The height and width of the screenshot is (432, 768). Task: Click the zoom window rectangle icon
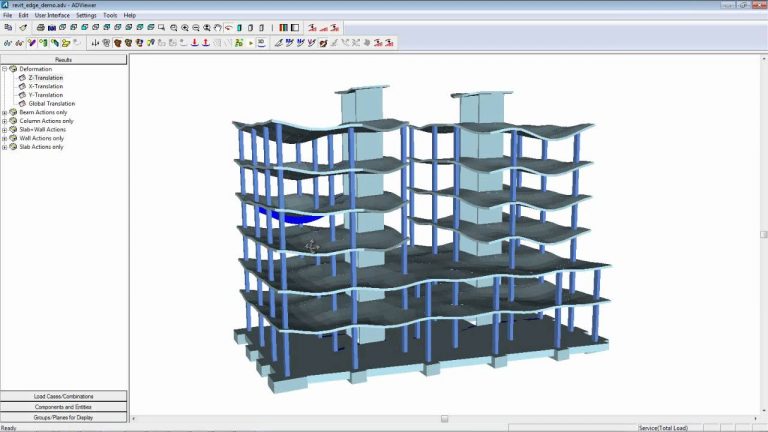click(161, 28)
